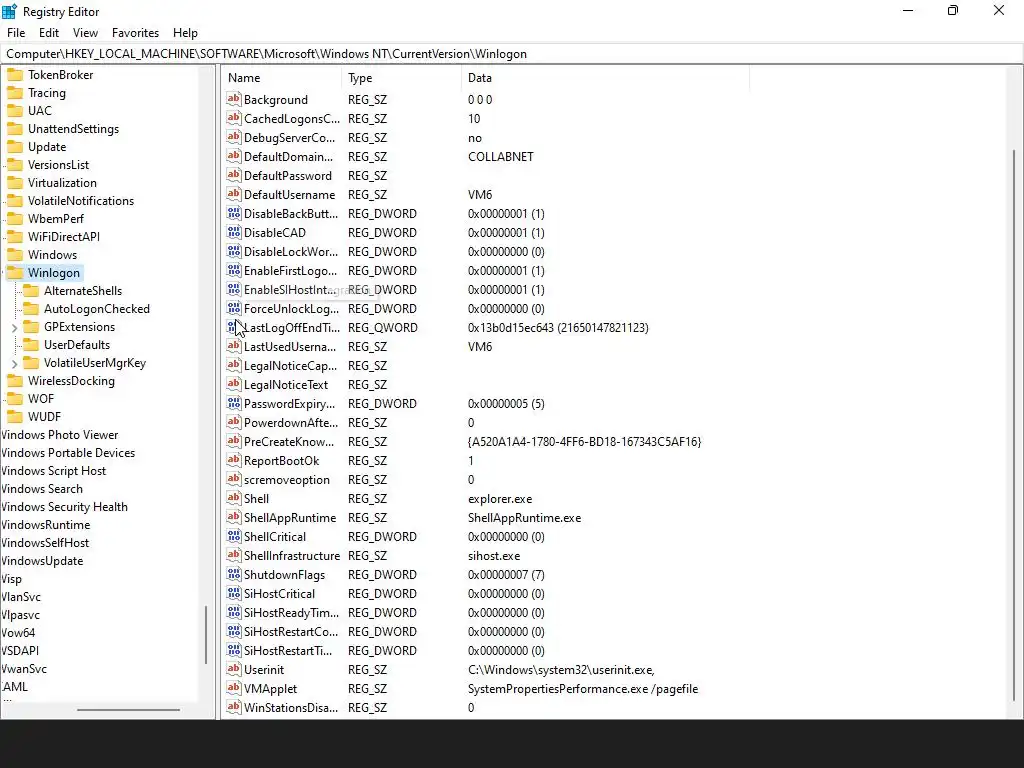Click the PreCreateKnow... GUID data value
The width and height of the screenshot is (1024, 768).
(584, 441)
